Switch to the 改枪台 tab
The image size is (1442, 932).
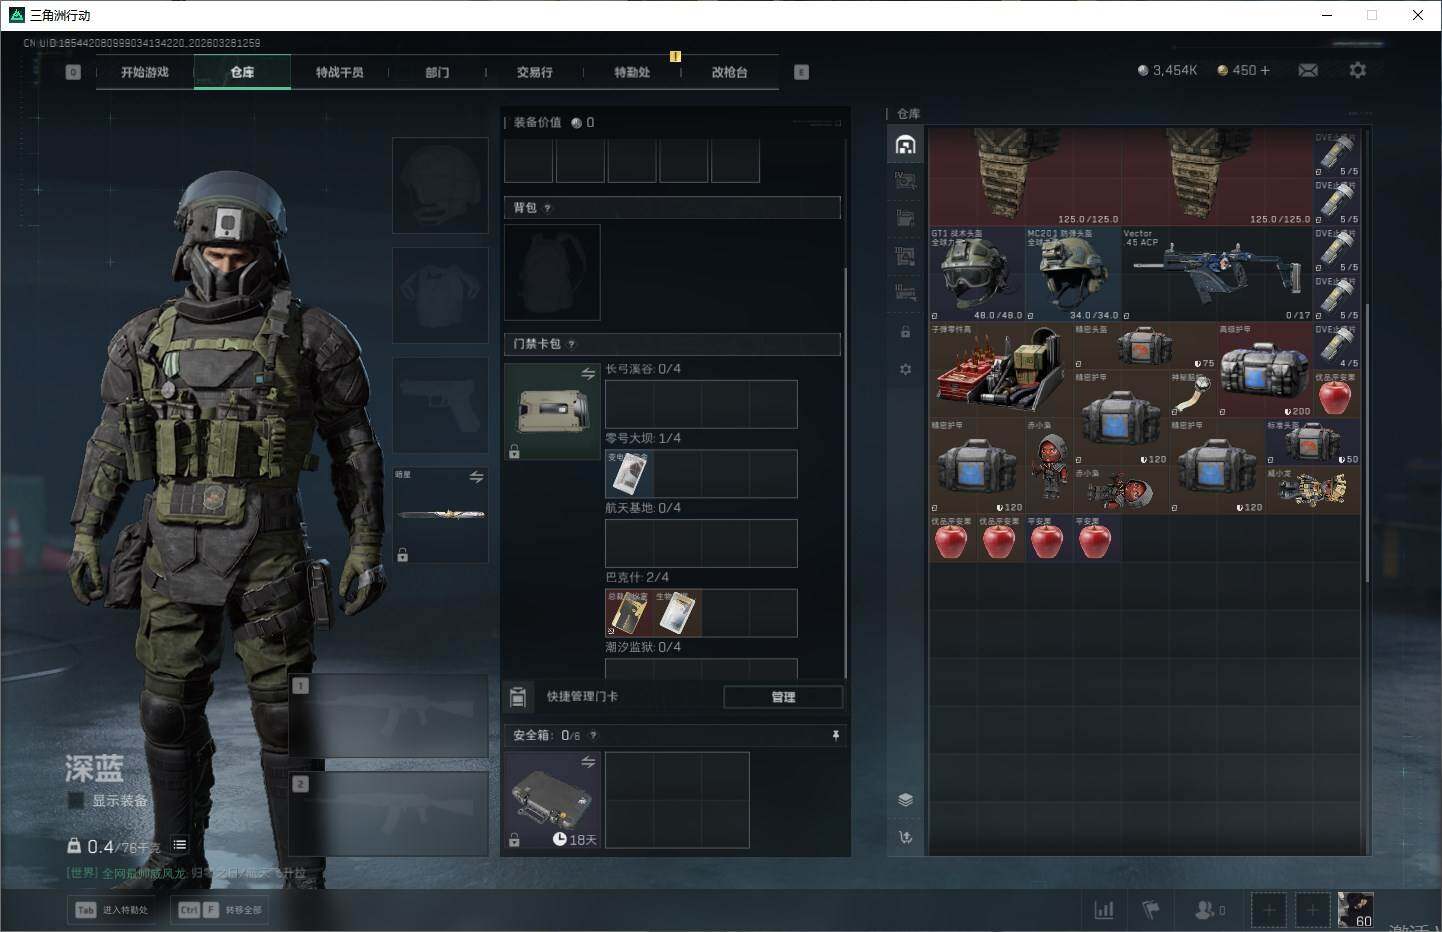click(729, 72)
